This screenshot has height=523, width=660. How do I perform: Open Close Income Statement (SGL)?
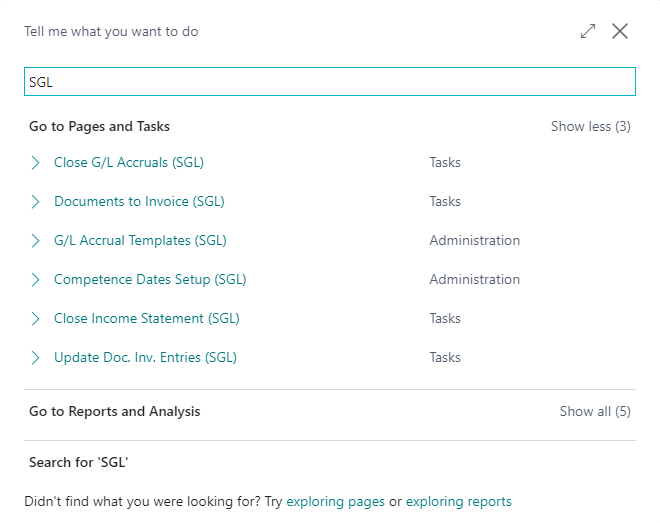click(x=147, y=318)
